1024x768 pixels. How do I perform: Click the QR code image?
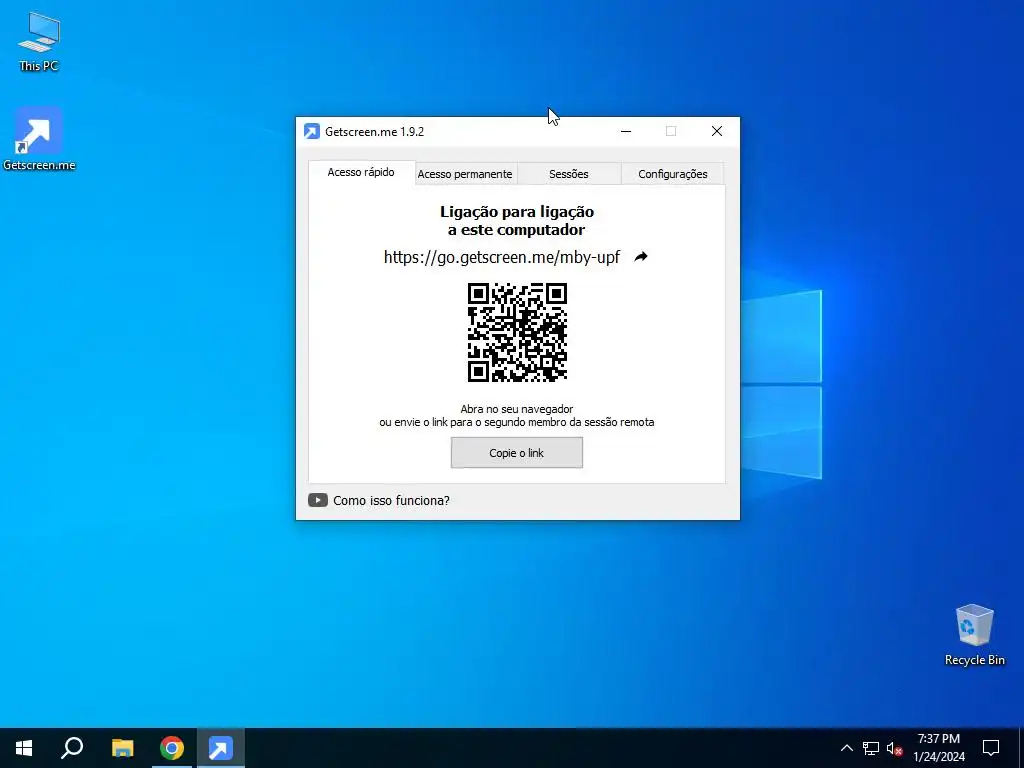click(517, 332)
